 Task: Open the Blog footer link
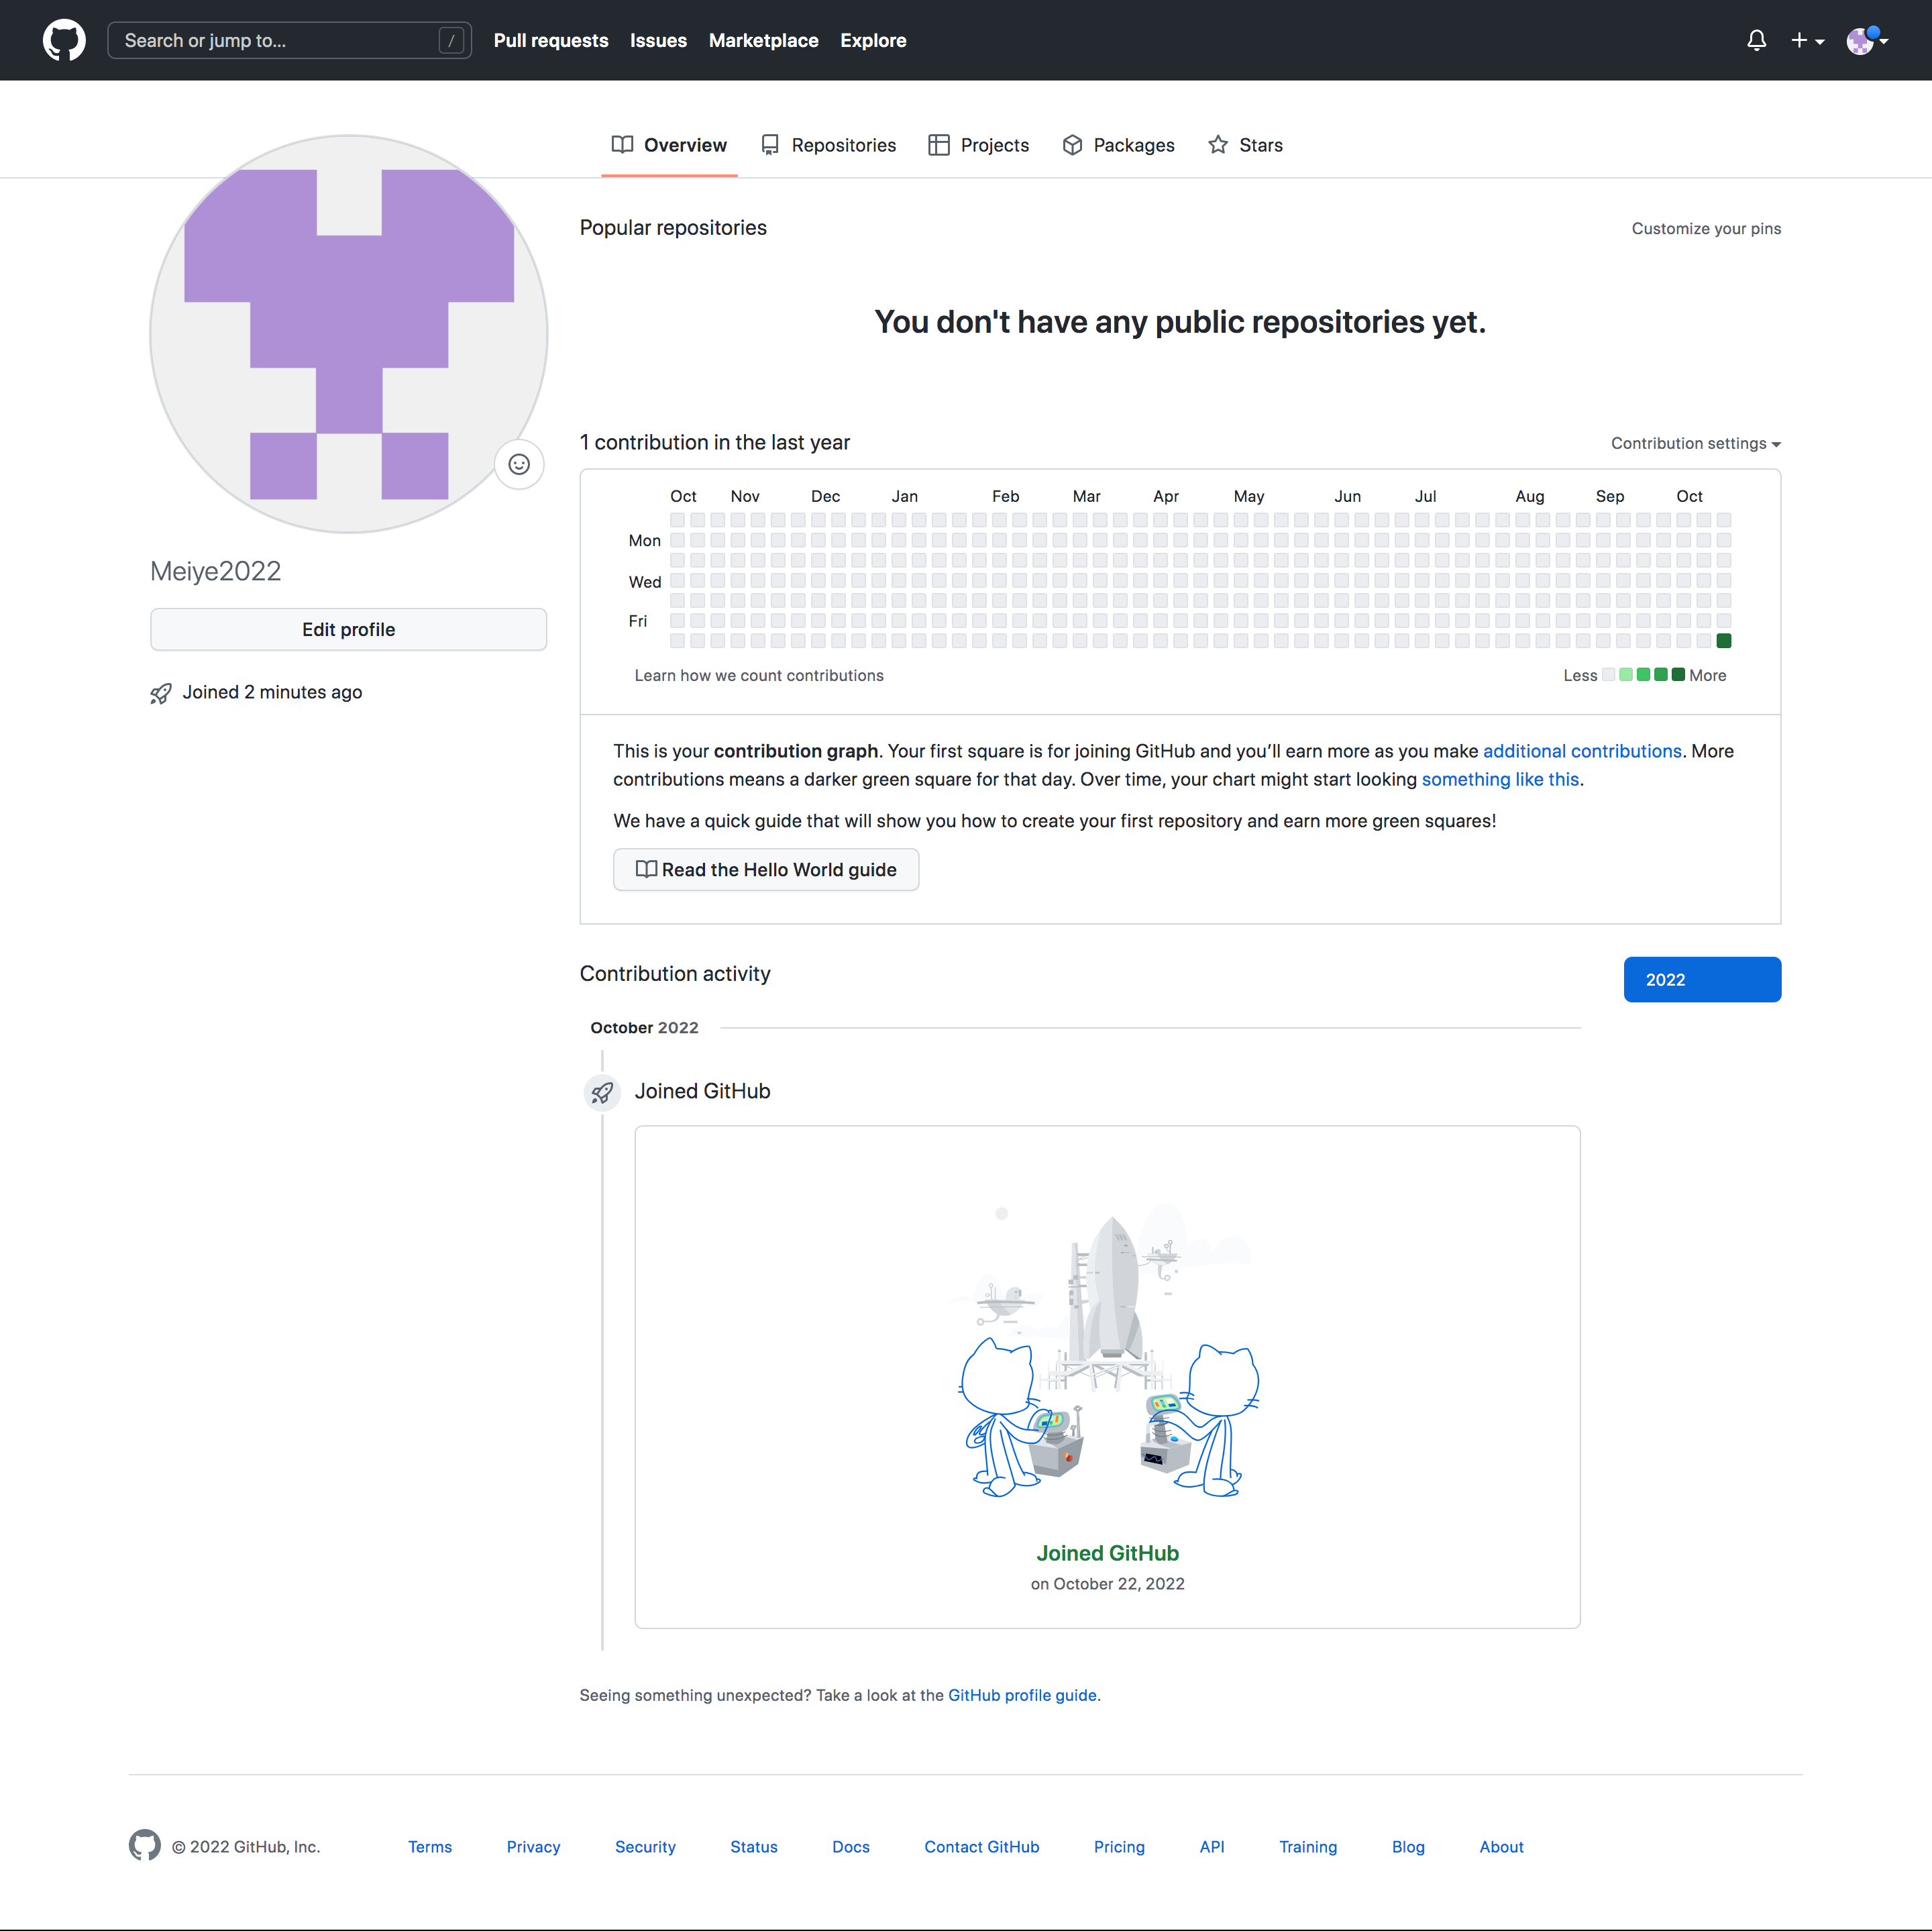[x=1408, y=1847]
